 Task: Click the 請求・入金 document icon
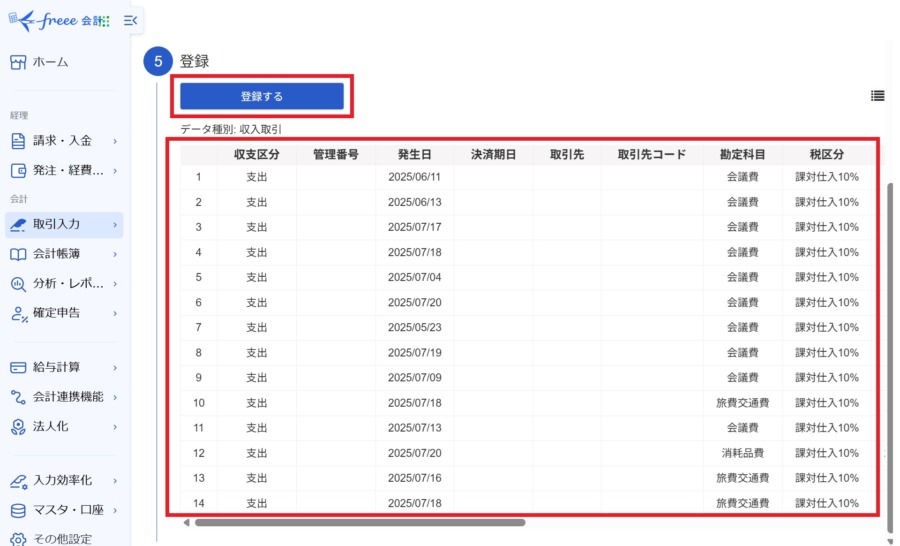tap(18, 141)
